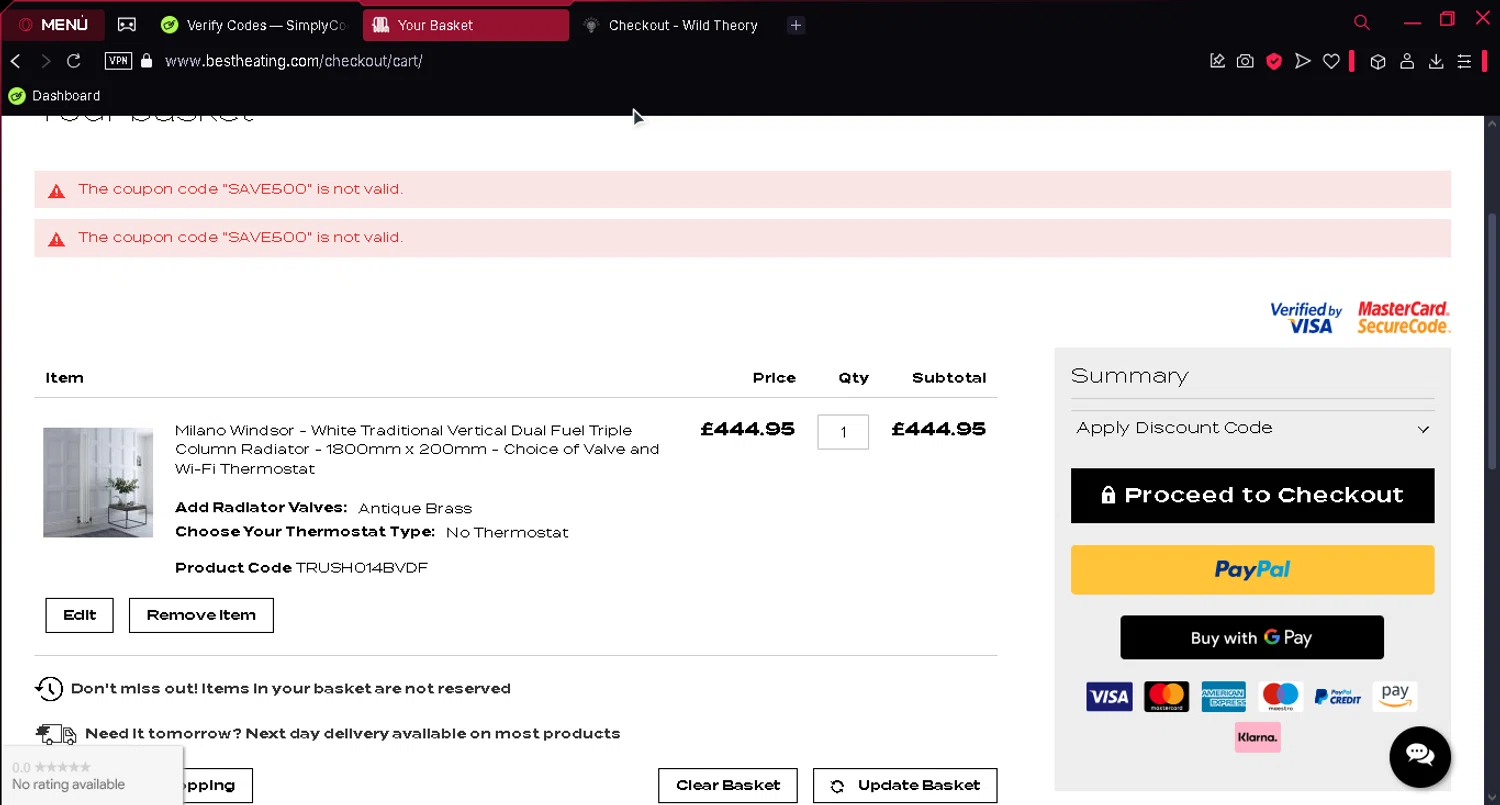Expand the Apply Discount Code section

point(1252,428)
